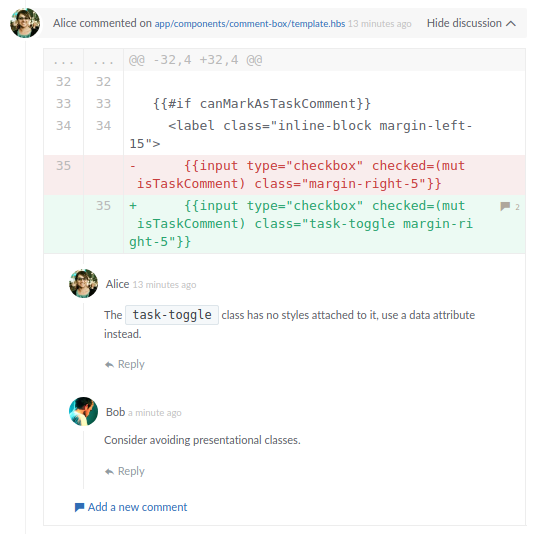Open the template.hbs file path link
This screenshot has height=534, width=535.
[250, 24]
